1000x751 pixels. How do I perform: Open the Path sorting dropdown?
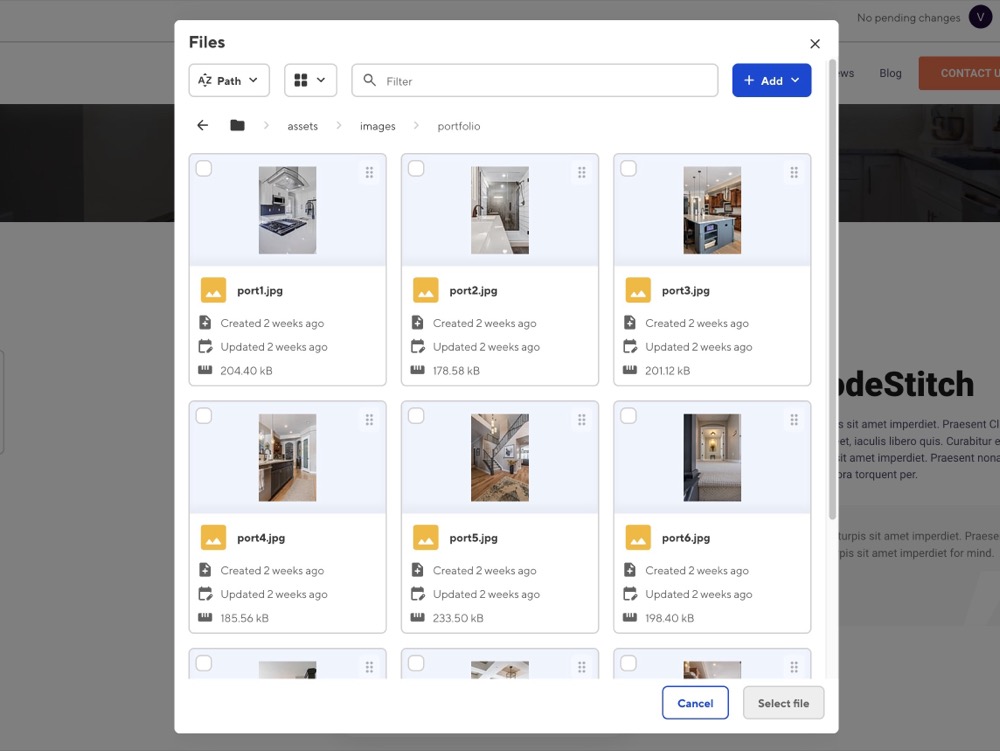(x=228, y=79)
